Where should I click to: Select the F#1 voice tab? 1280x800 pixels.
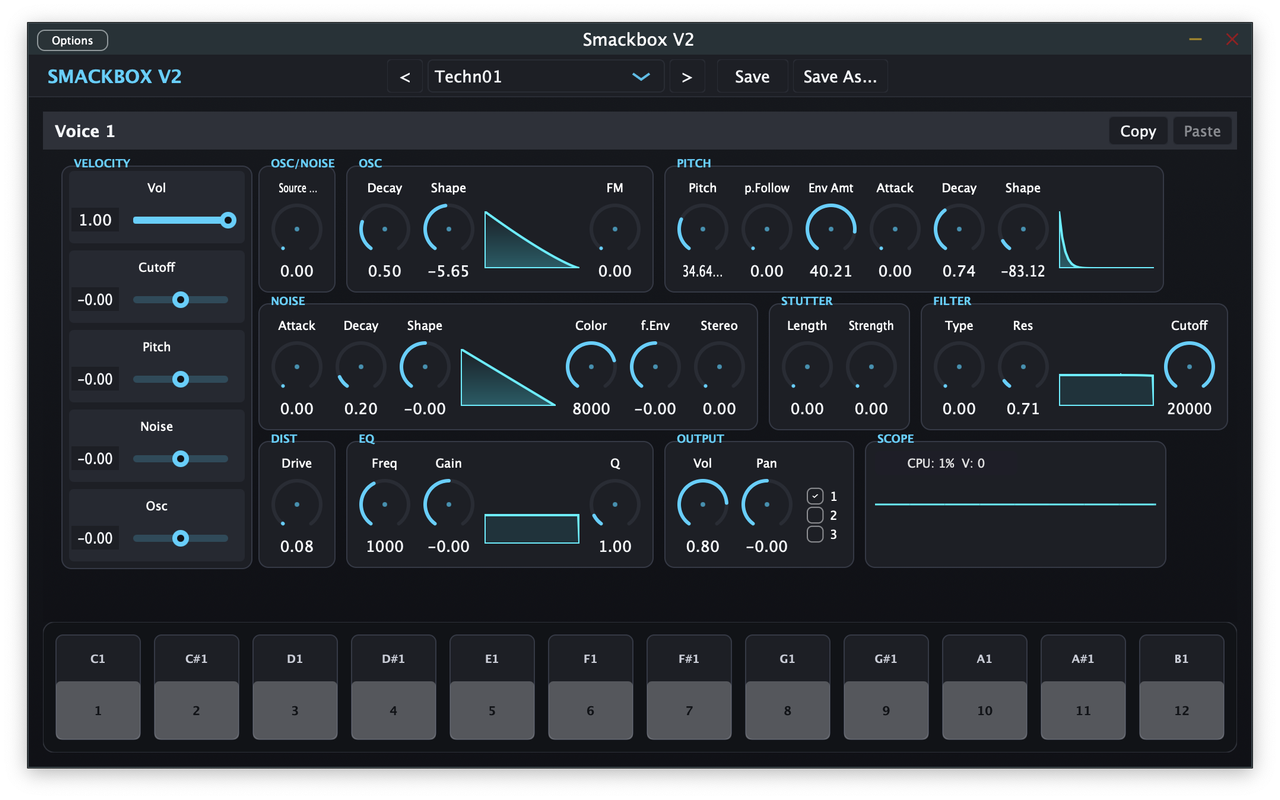pyautogui.click(x=689, y=659)
